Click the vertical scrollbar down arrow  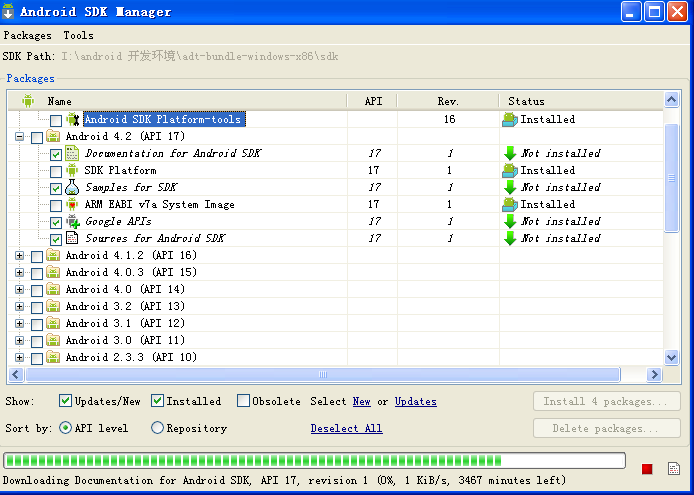click(x=671, y=357)
